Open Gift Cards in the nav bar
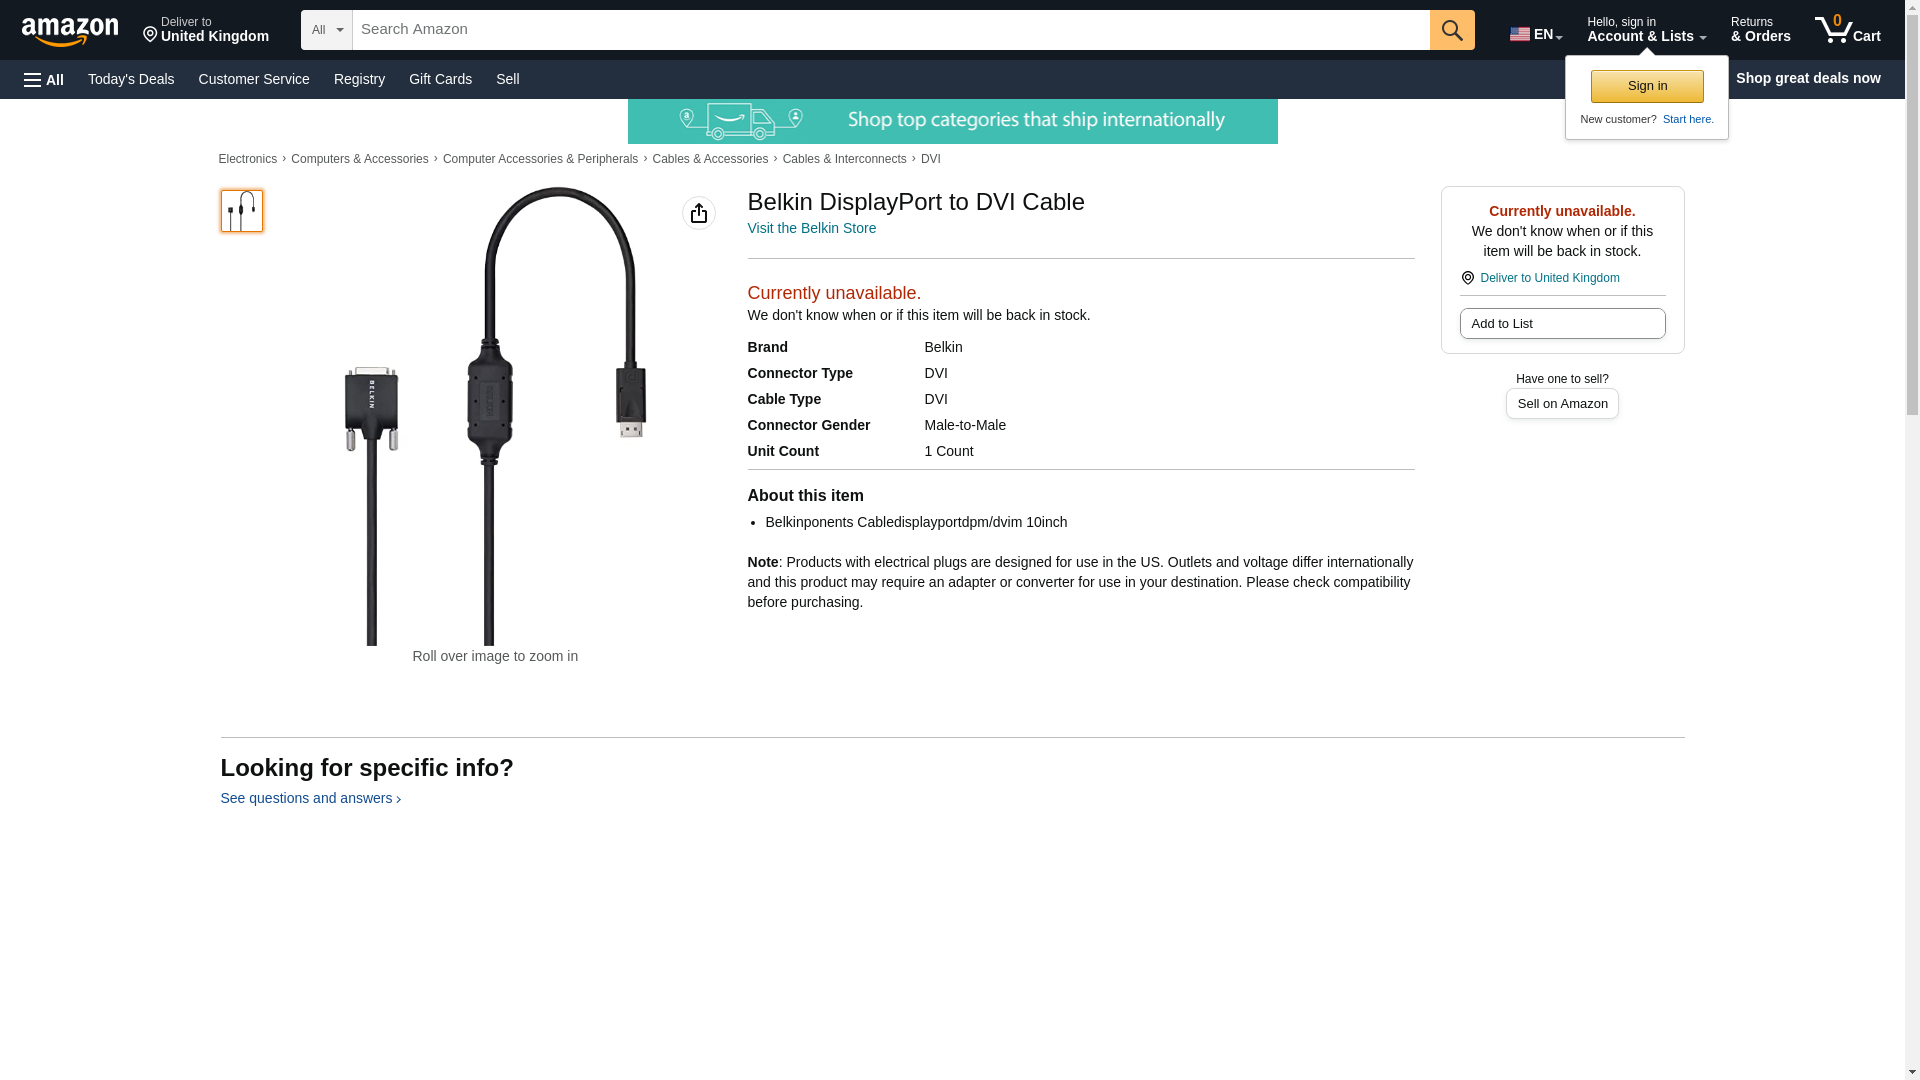The height and width of the screenshot is (1080, 1920). tap(440, 79)
